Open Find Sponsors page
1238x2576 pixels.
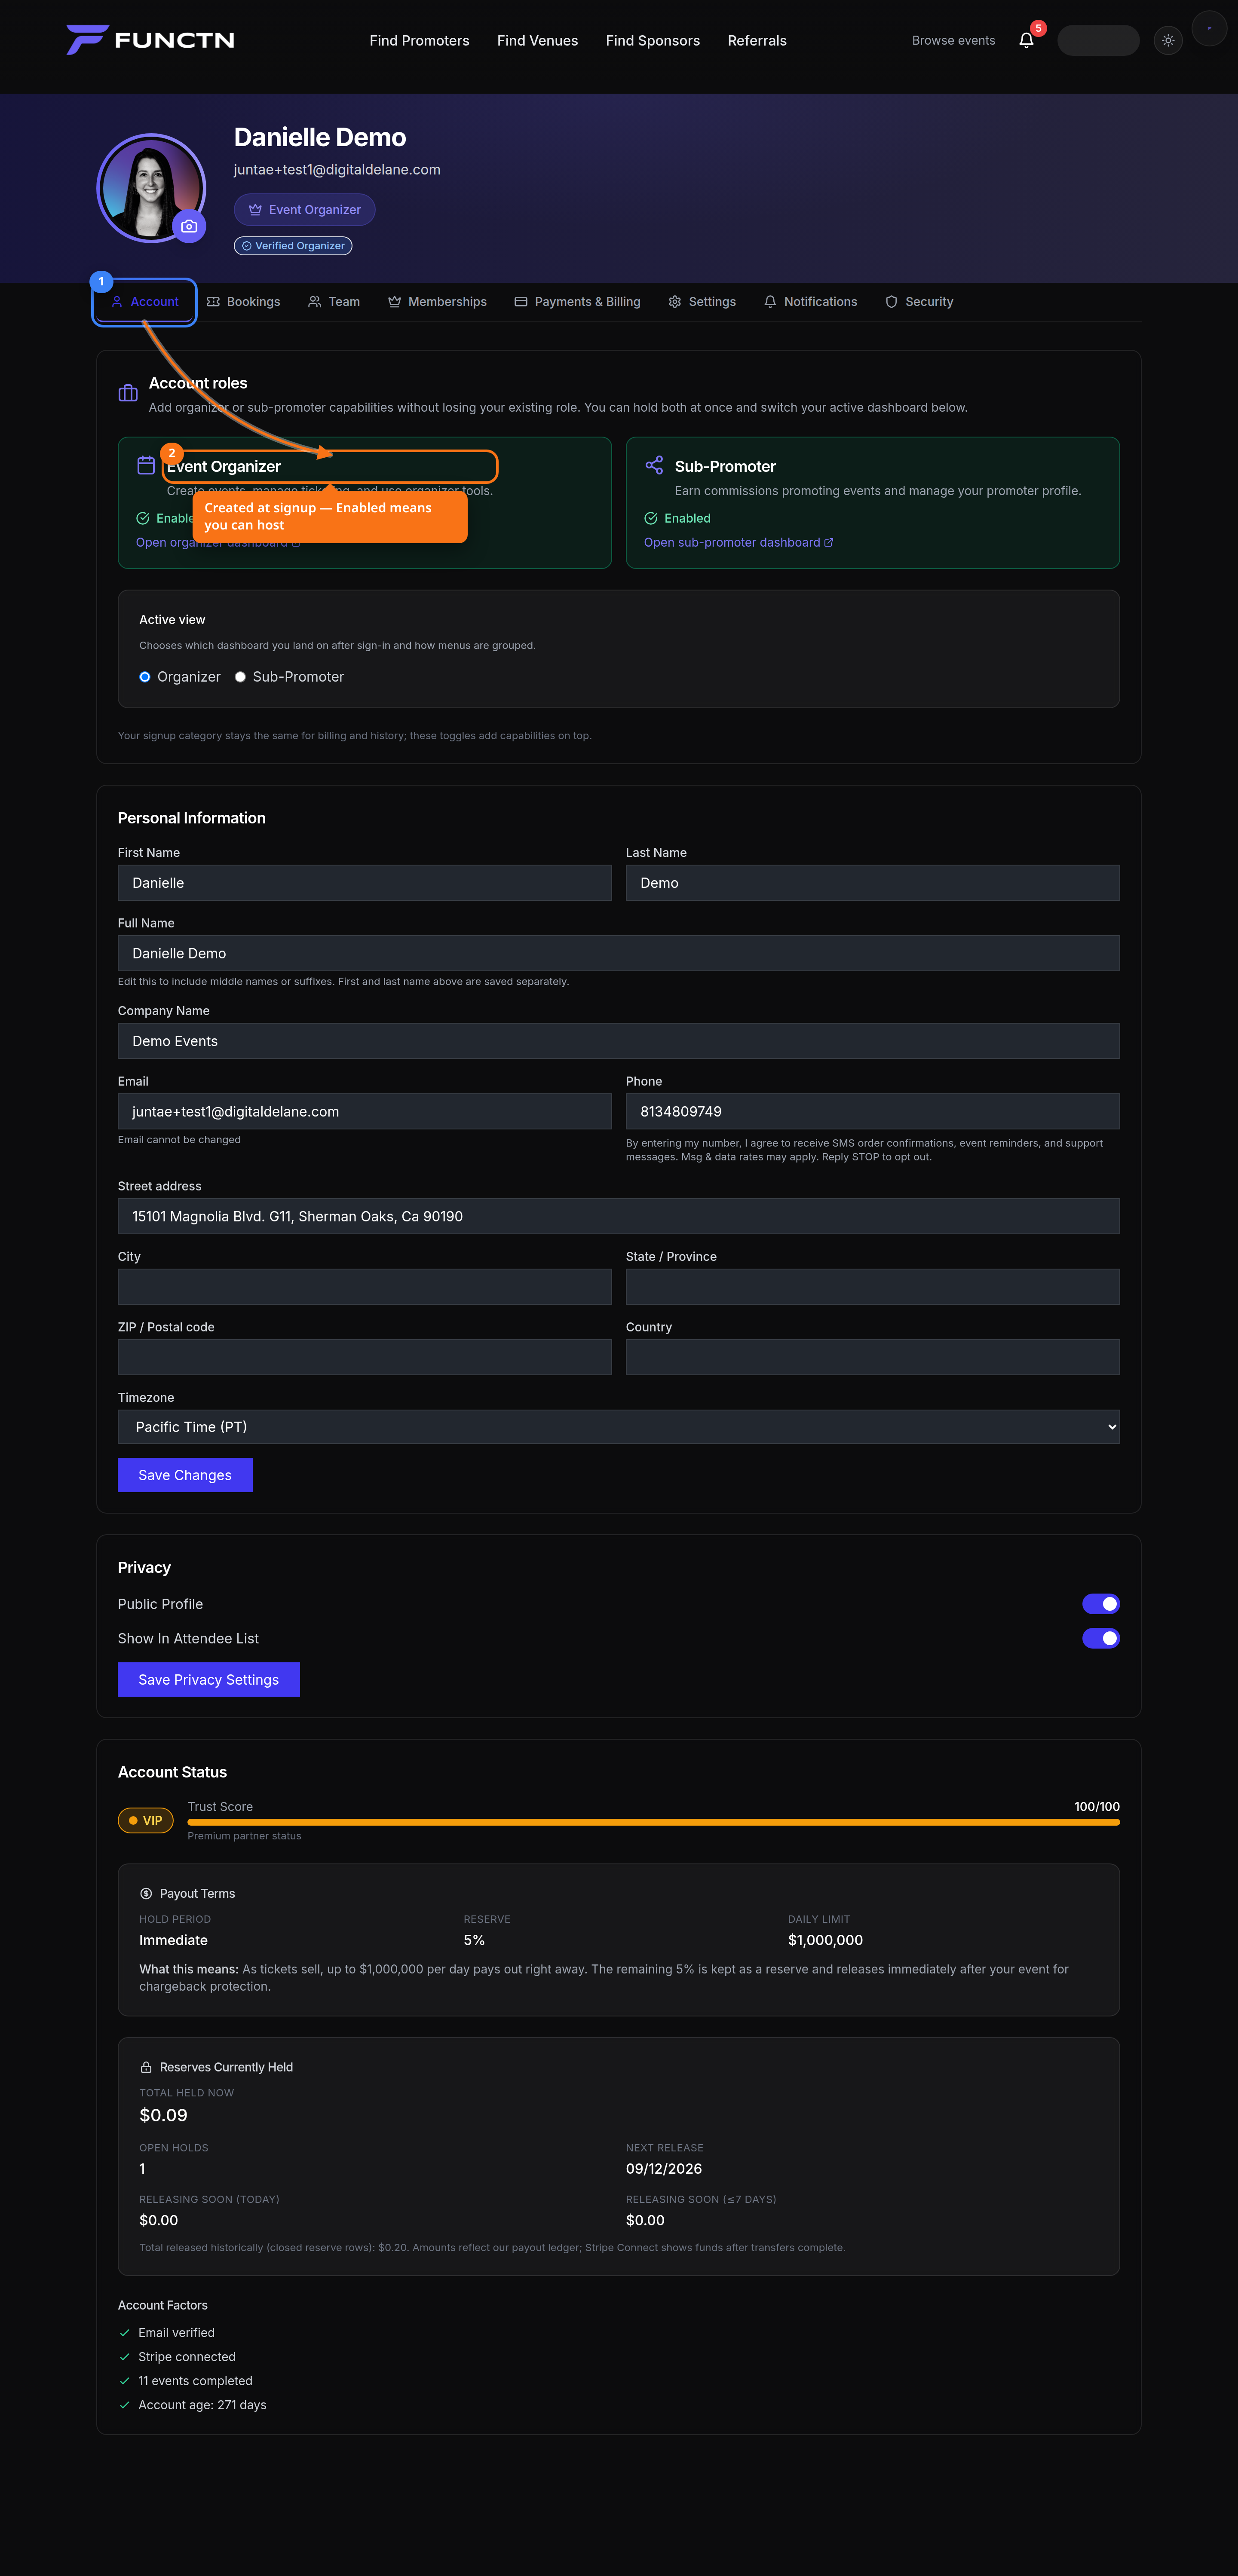click(653, 41)
